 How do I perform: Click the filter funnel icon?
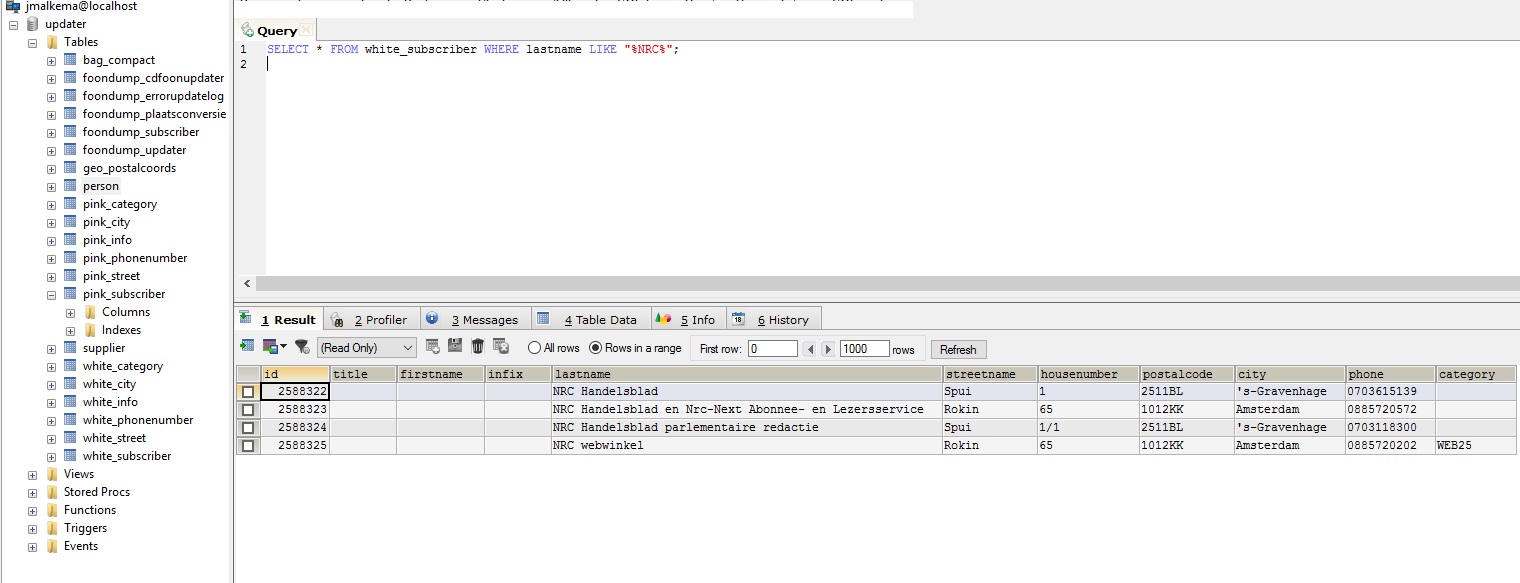[x=302, y=347]
